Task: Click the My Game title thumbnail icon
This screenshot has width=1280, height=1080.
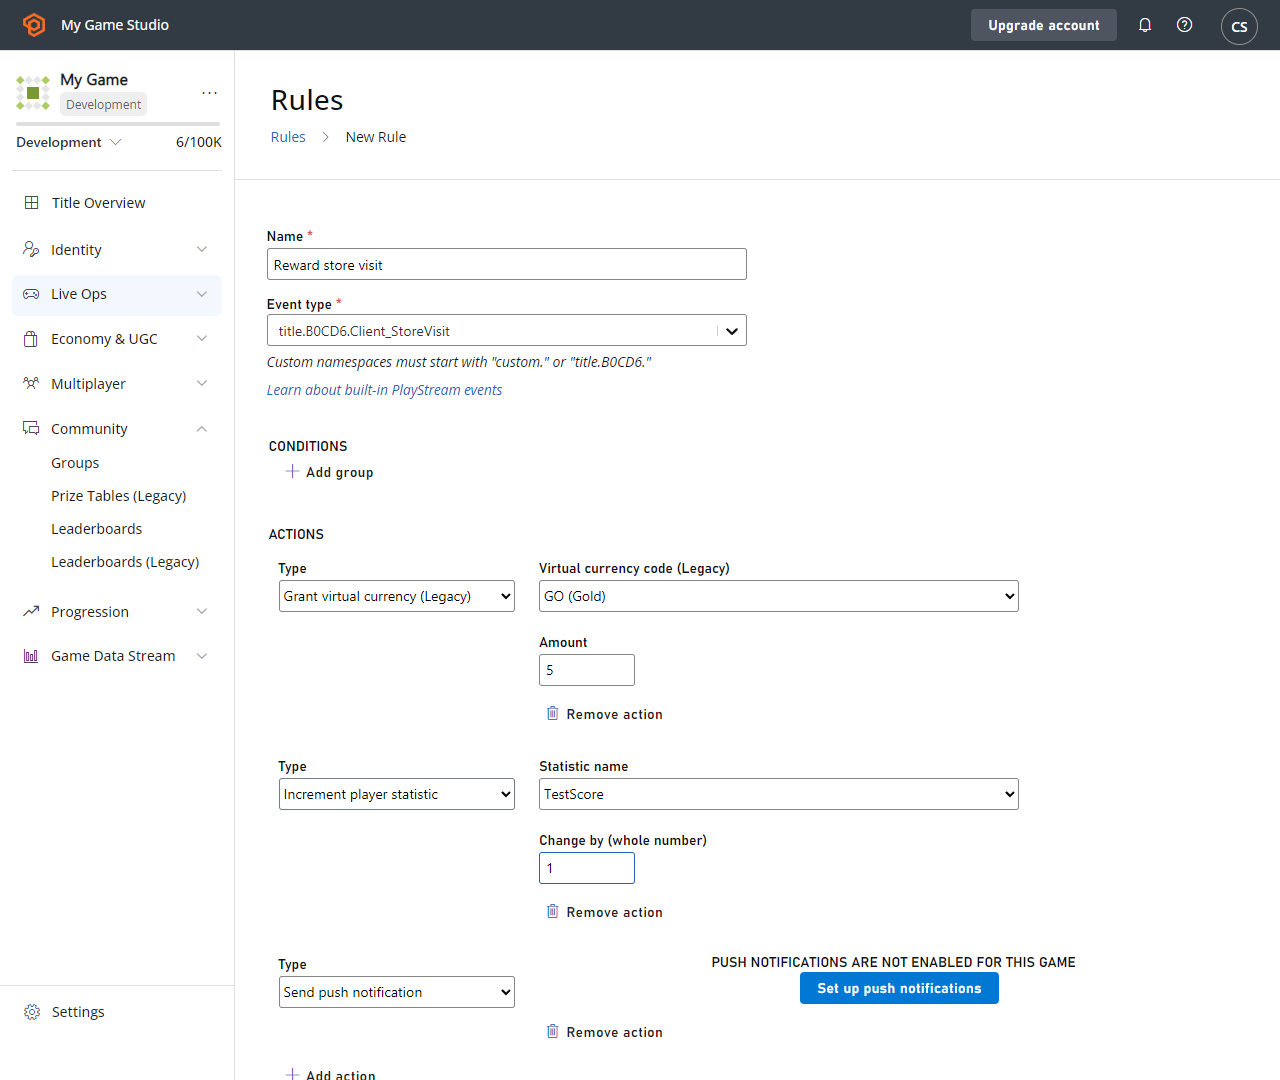Action: pyautogui.click(x=33, y=93)
